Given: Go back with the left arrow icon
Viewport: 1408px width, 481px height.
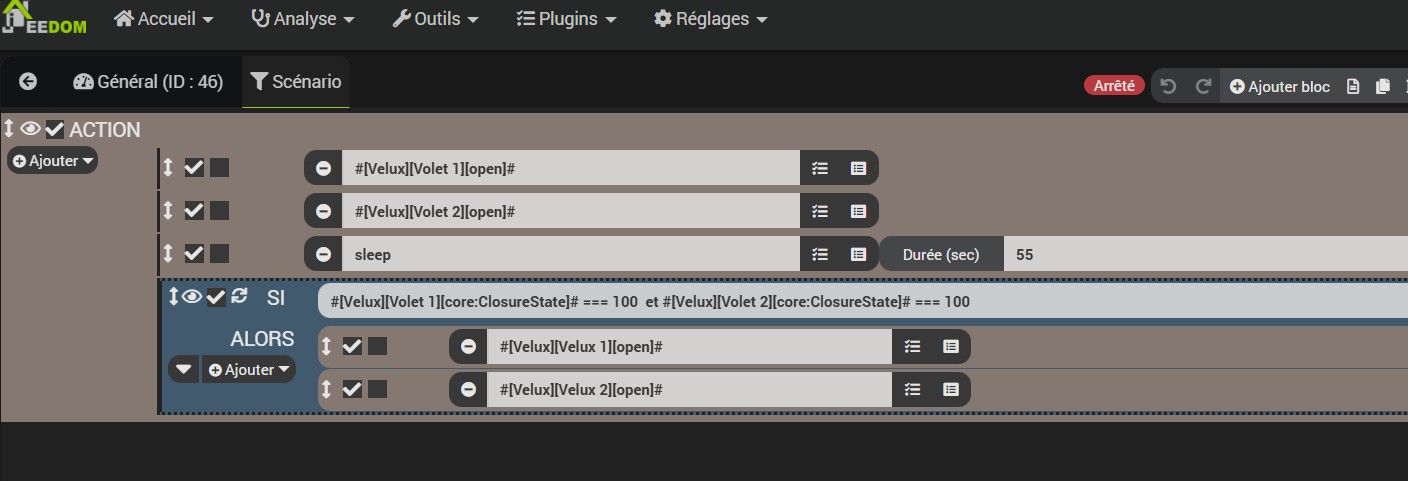Looking at the screenshot, I should click(28, 82).
